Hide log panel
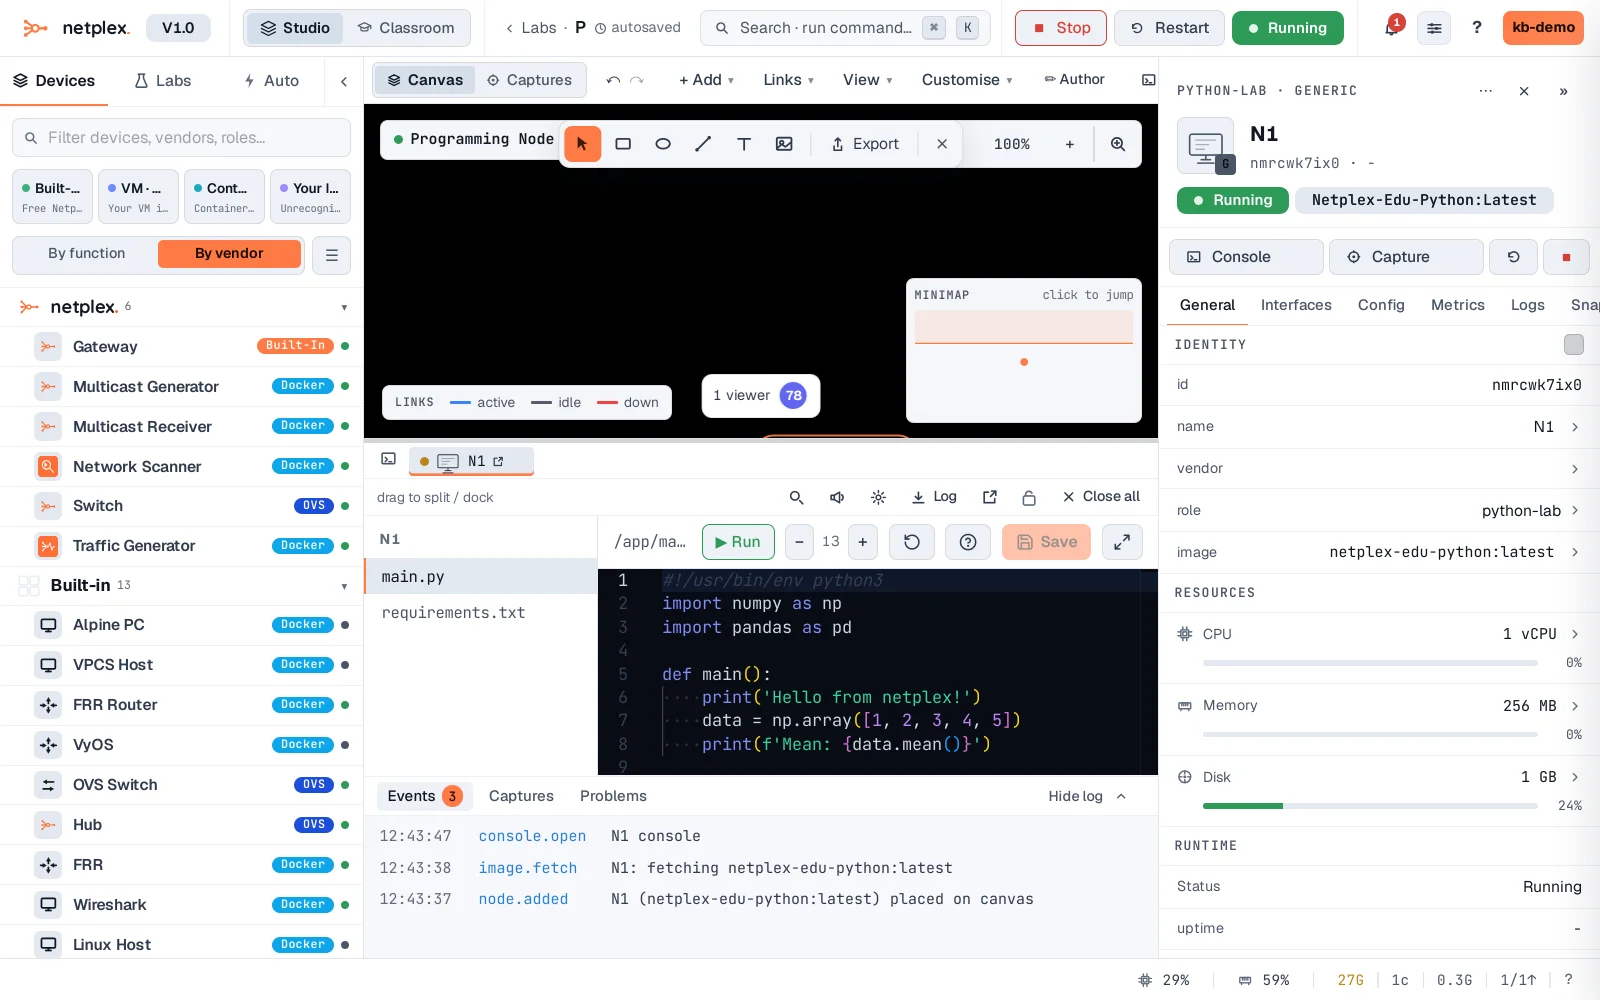This screenshot has height=1000, width=1600. click(1087, 796)
